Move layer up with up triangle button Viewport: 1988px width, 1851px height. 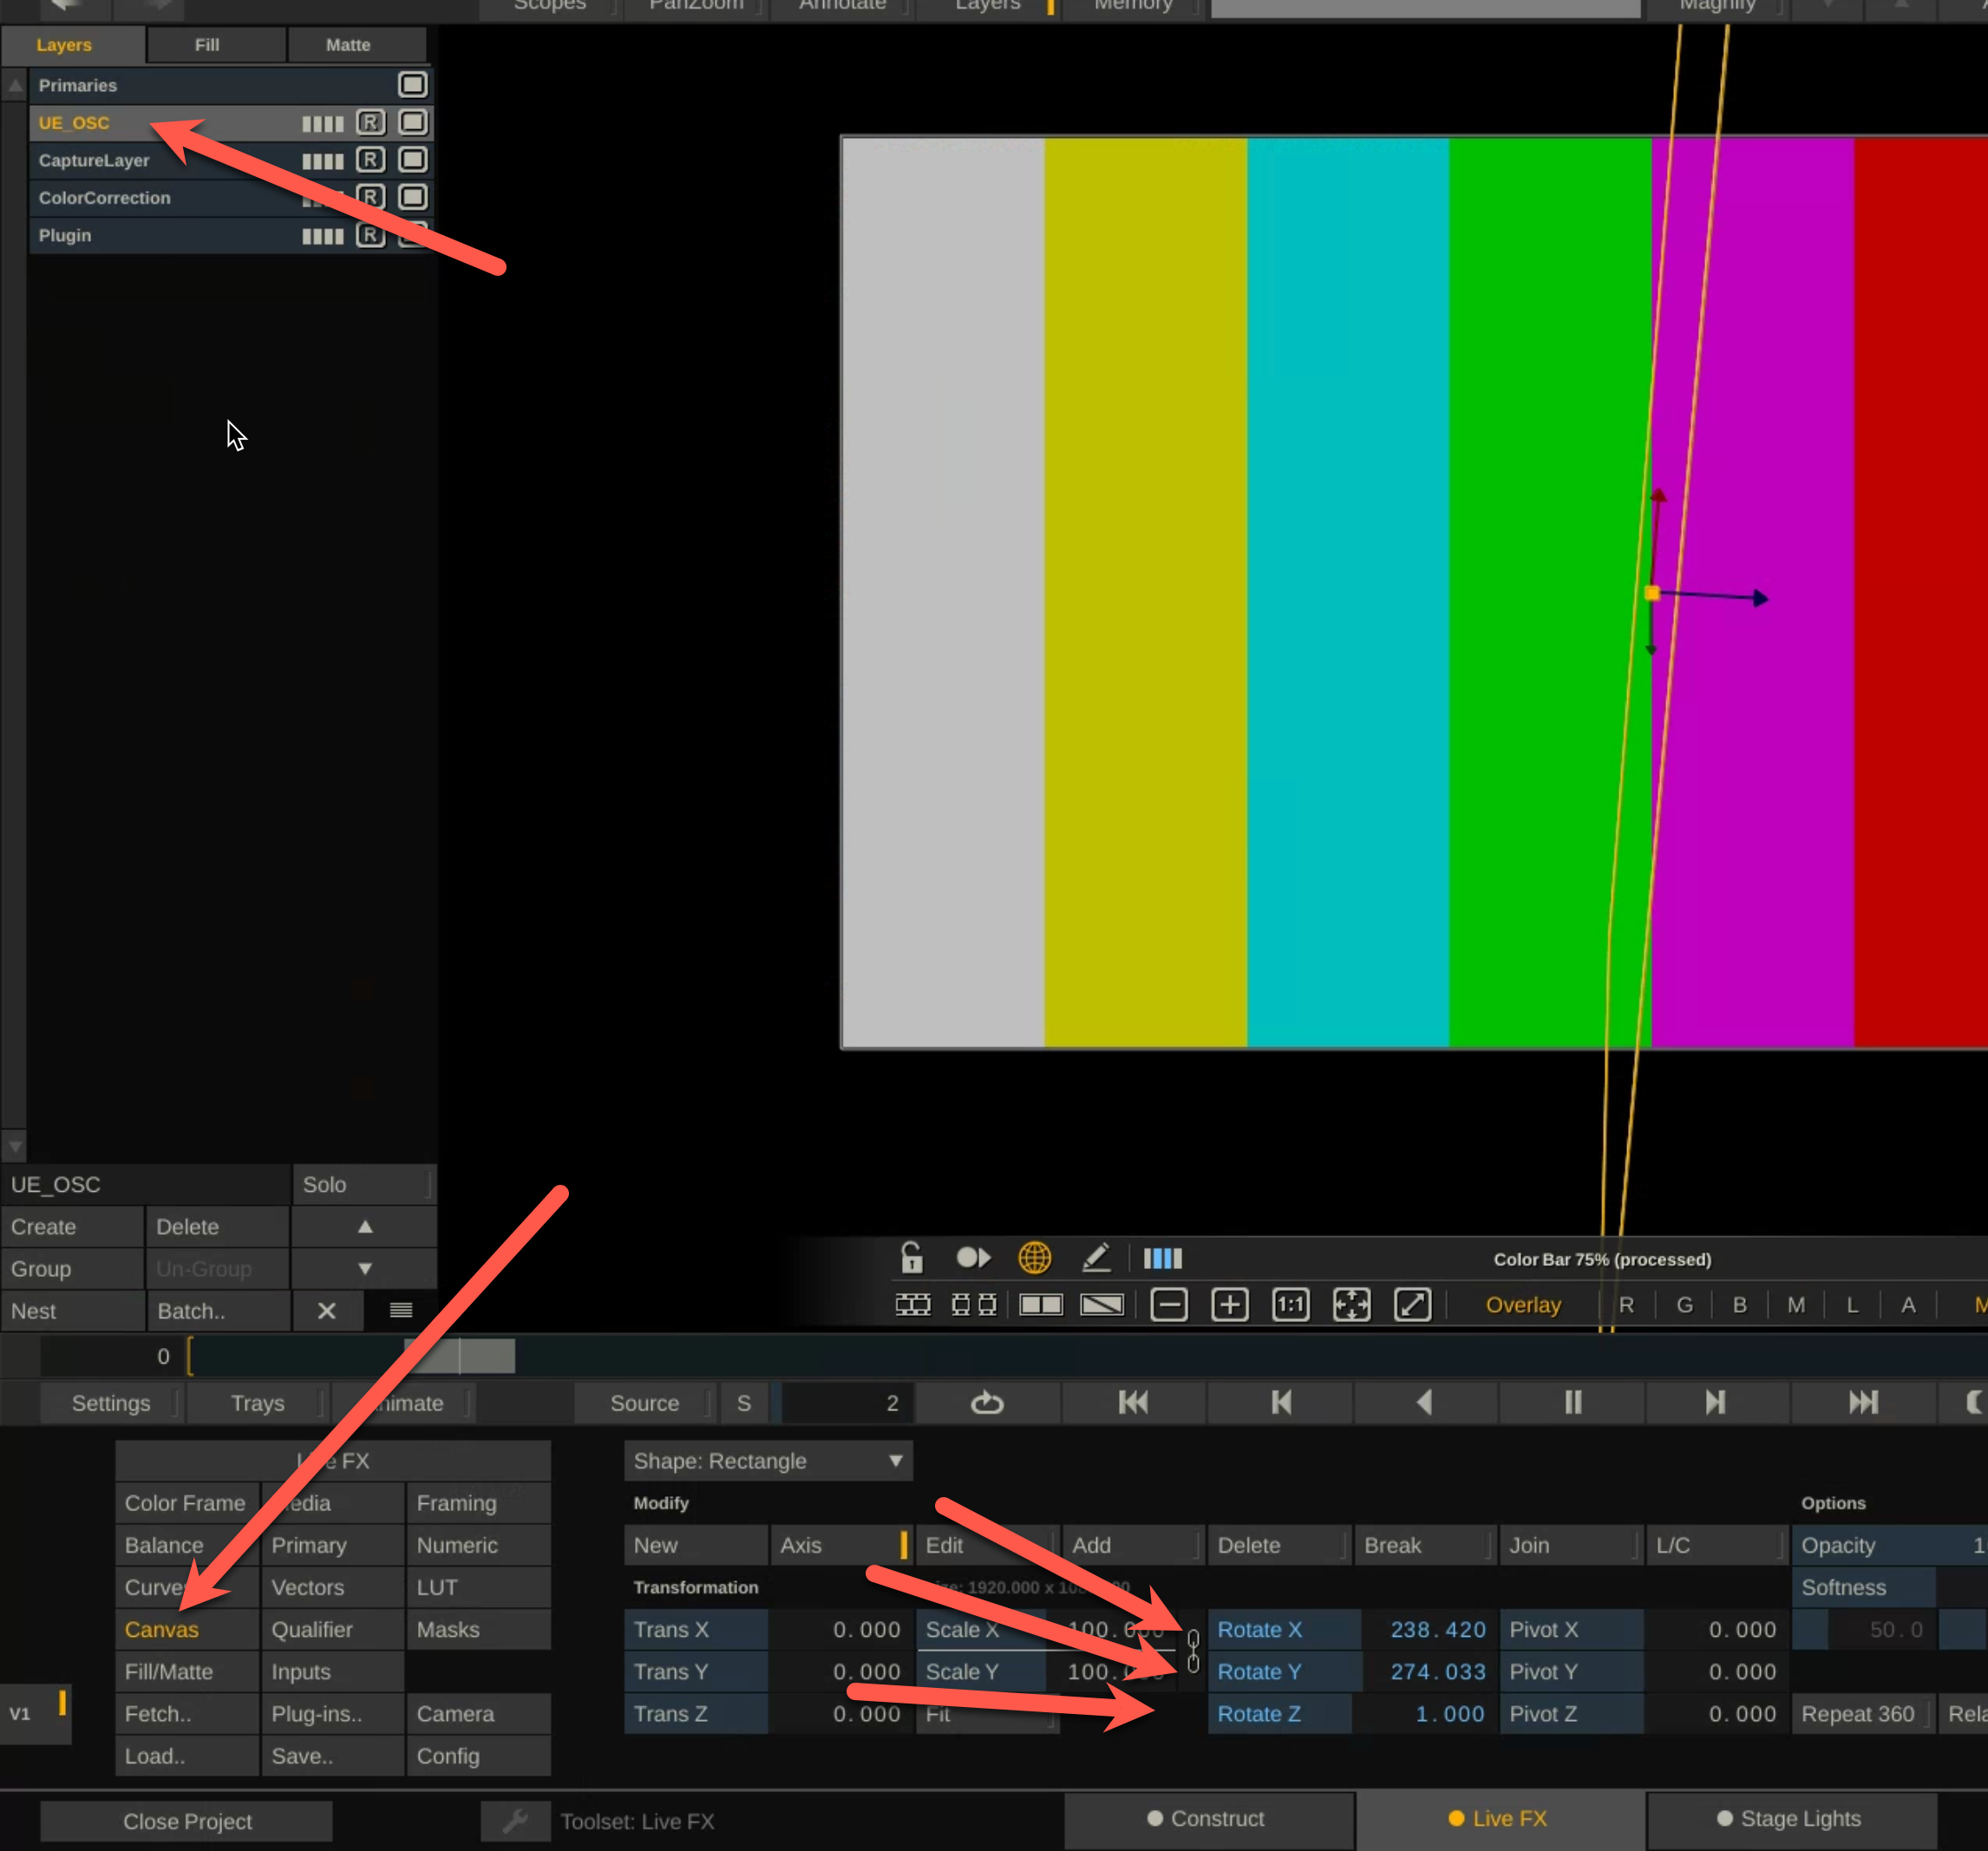tap(365, 1226)
